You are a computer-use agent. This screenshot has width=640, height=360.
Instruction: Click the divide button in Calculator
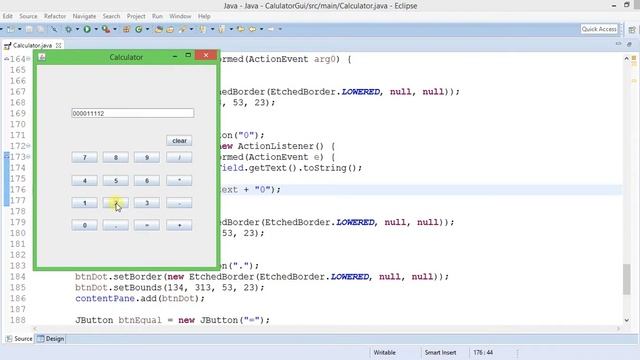179,158
